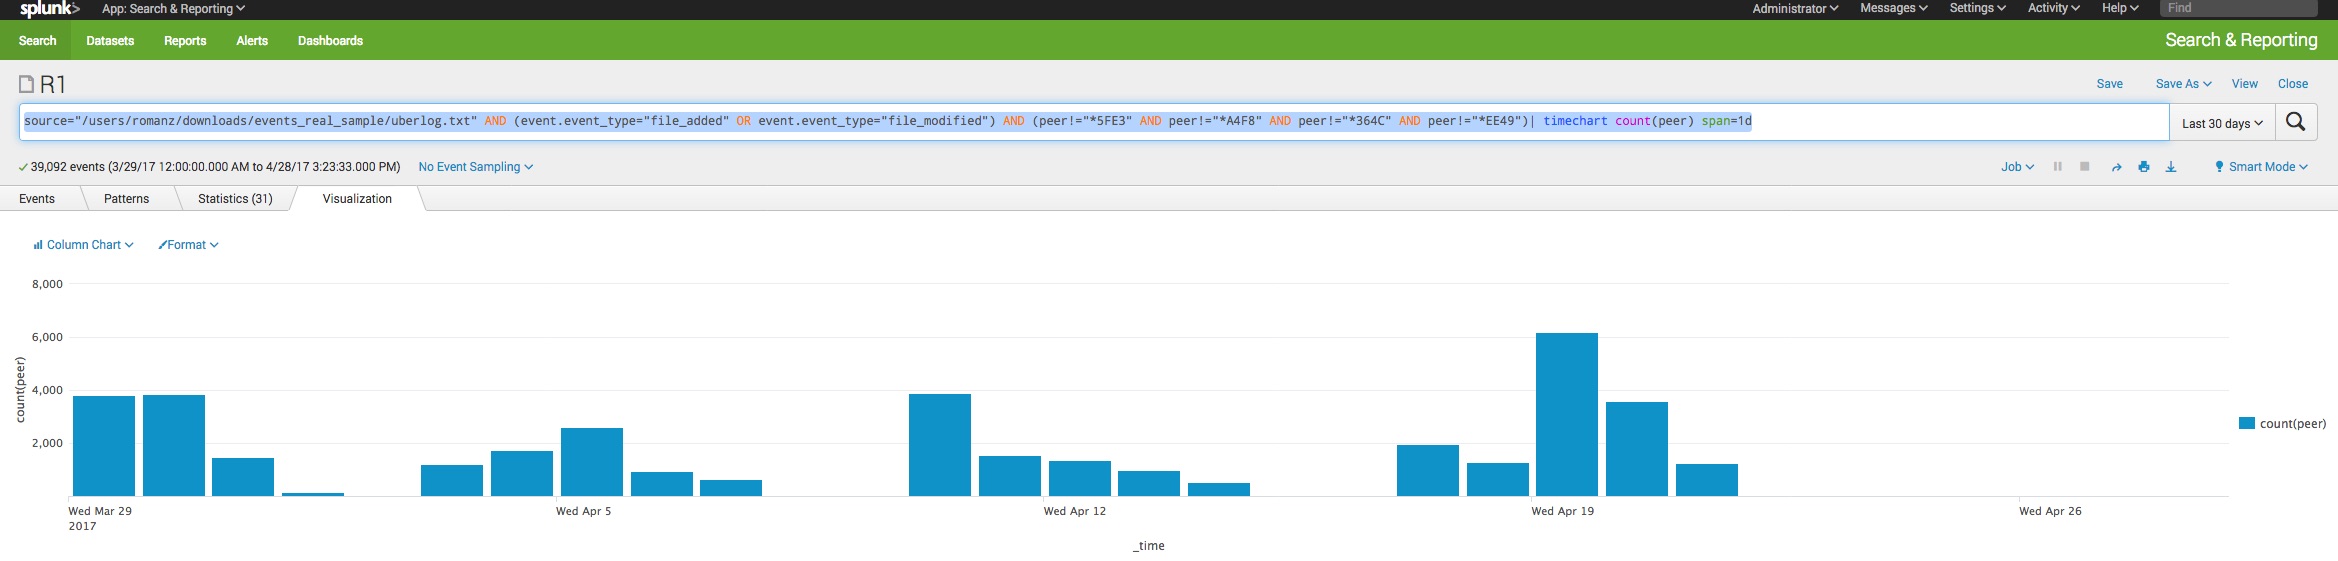Click the count(peer) legend color swatch
This screenshot has width=2338, height=561.
point(2246,424)
